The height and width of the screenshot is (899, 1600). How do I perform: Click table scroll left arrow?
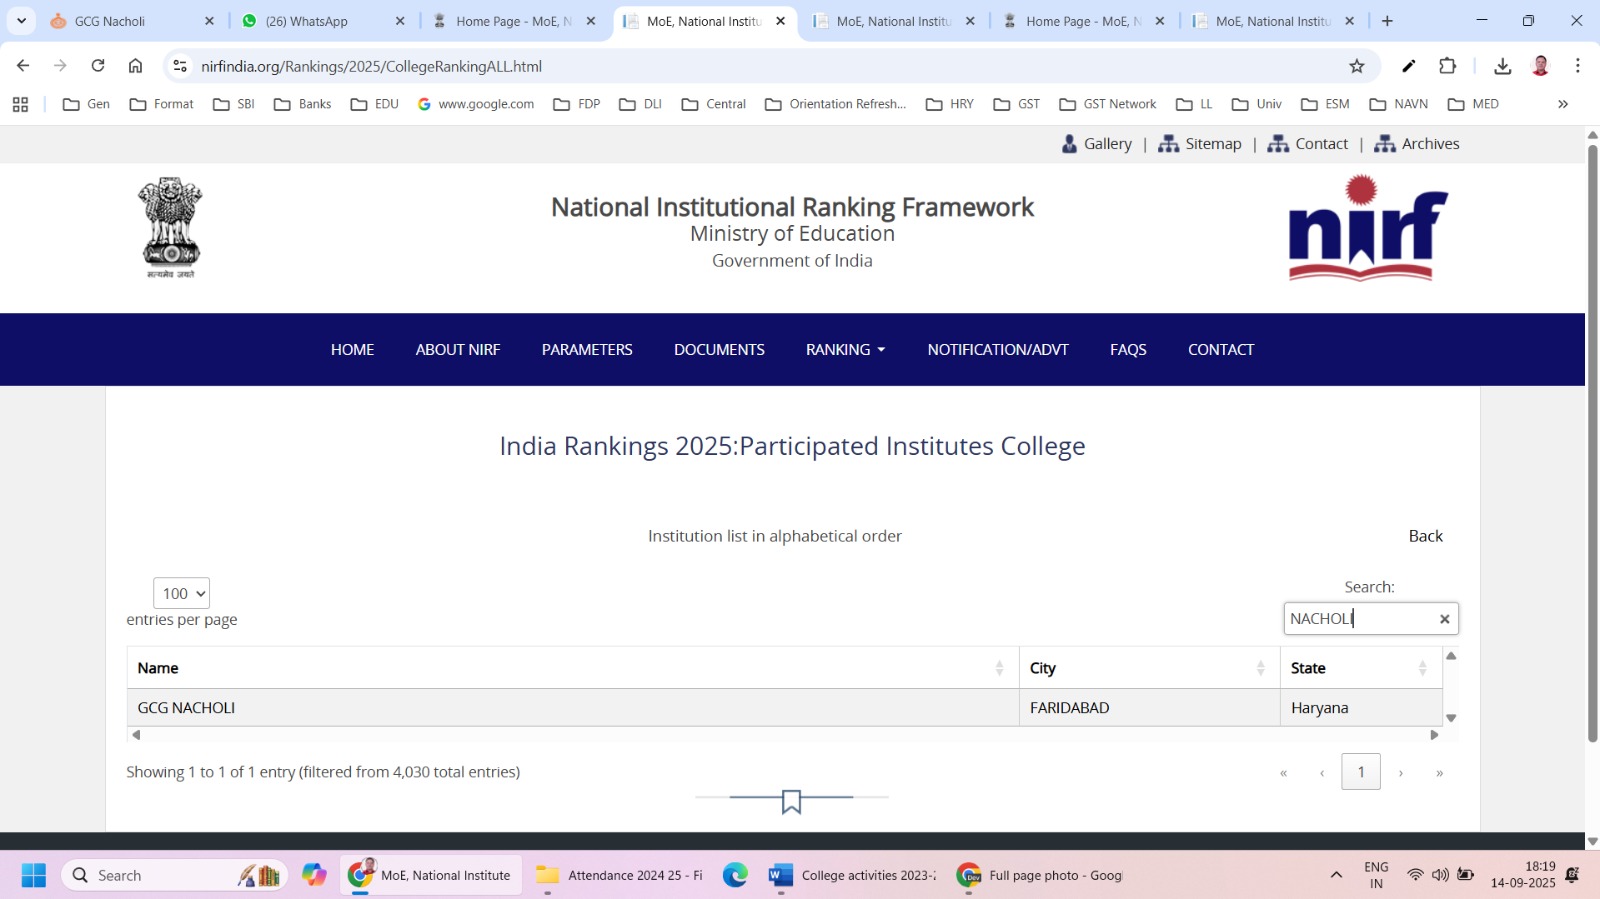pyautogui.click(x=136, y=735)
